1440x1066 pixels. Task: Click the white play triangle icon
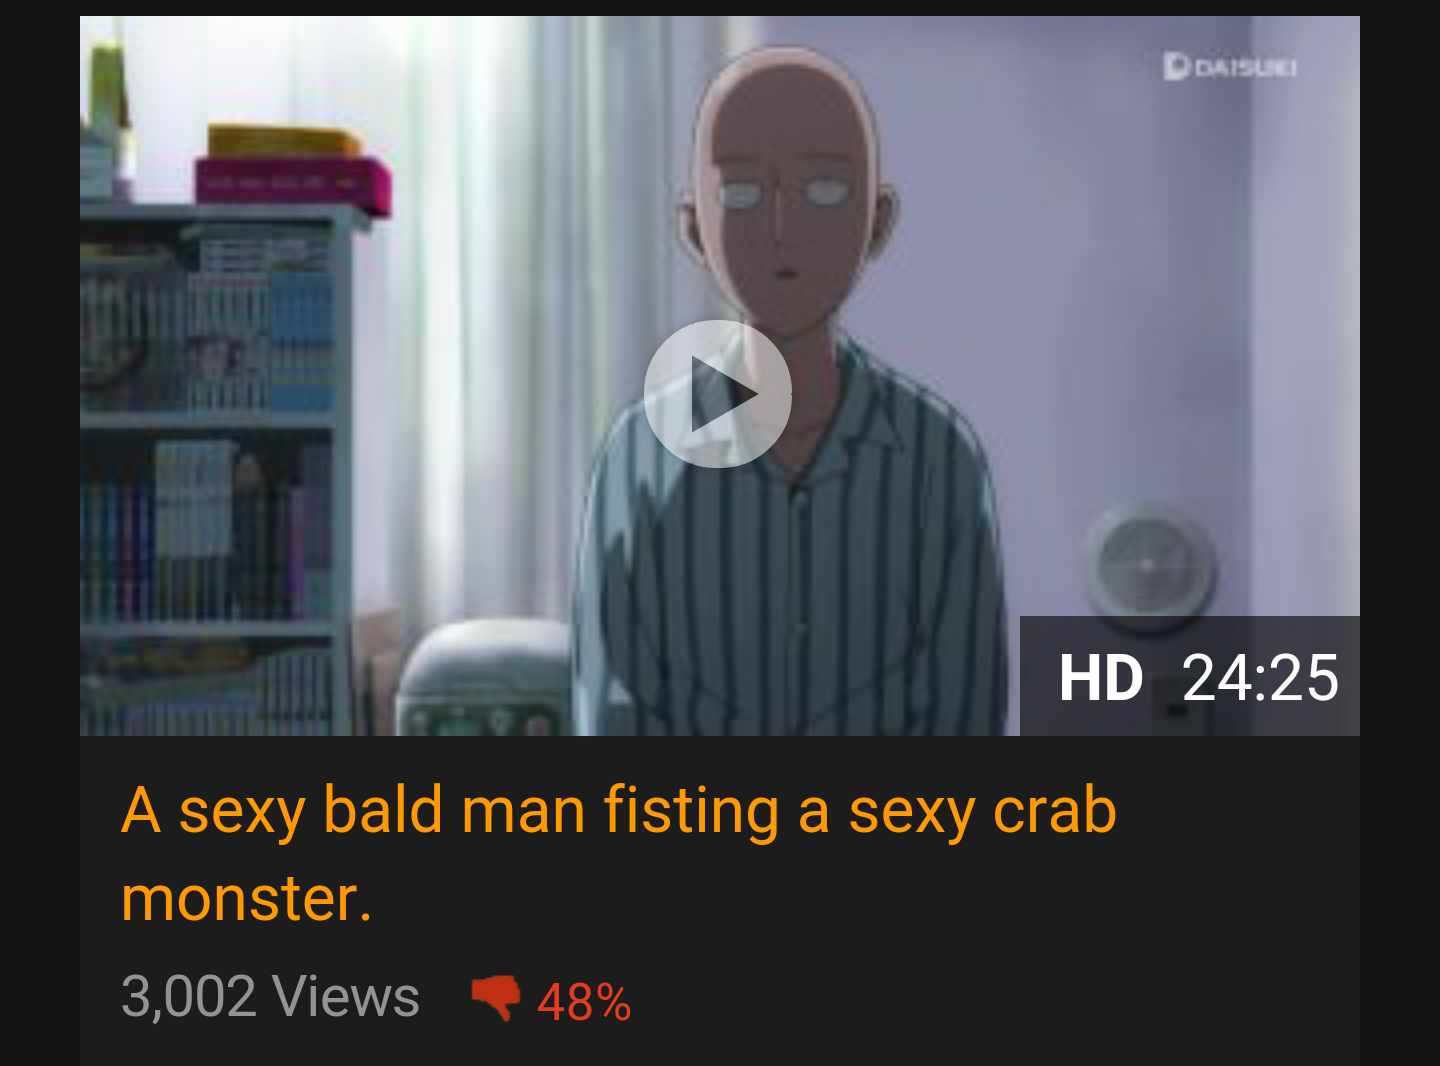pos(723,394)
